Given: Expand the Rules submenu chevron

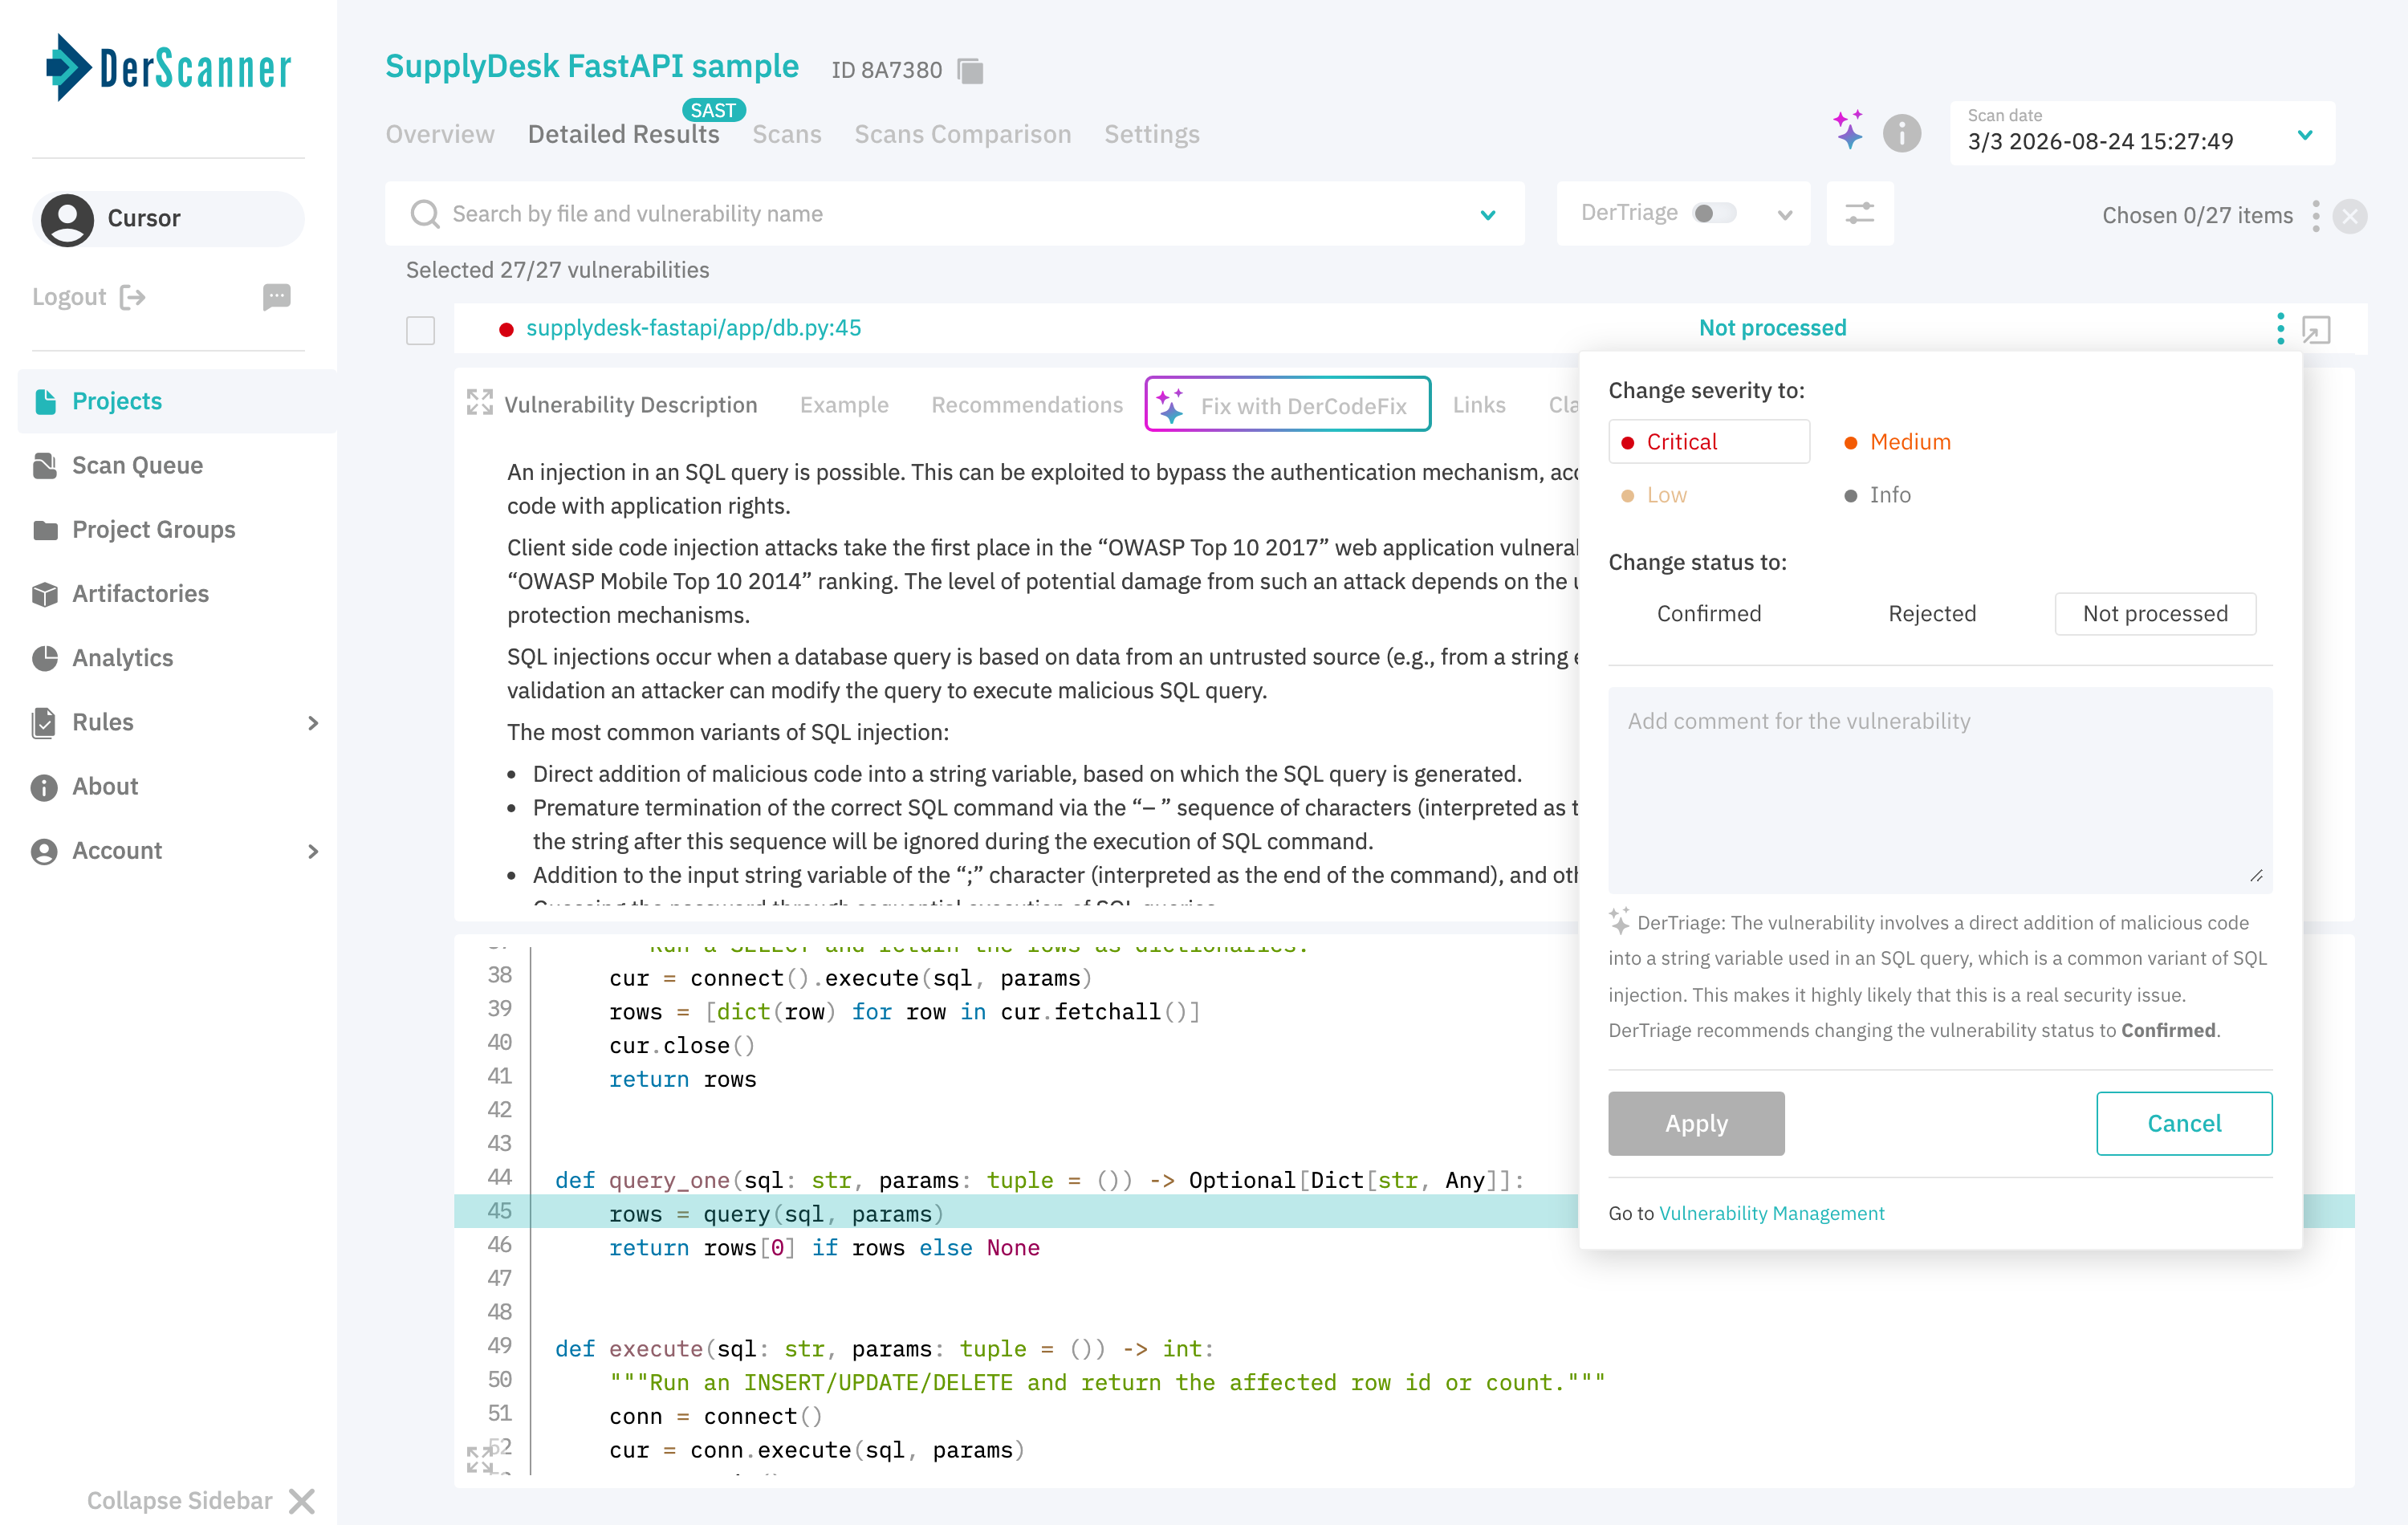Looking at the screenshot, I should point(313,722).
